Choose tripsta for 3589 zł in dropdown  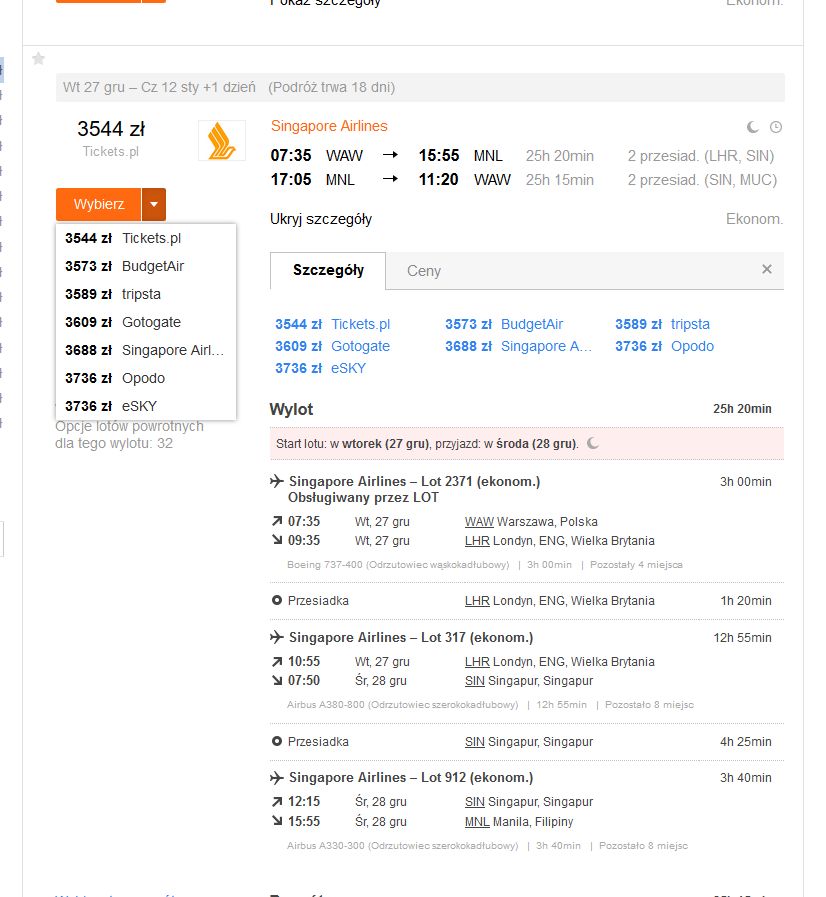(x=146, y=294)
